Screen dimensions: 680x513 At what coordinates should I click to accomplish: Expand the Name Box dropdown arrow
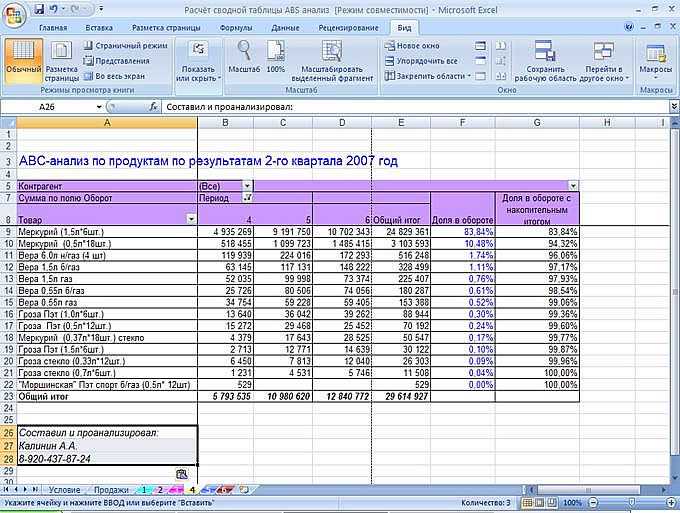(x=99, y=107)
